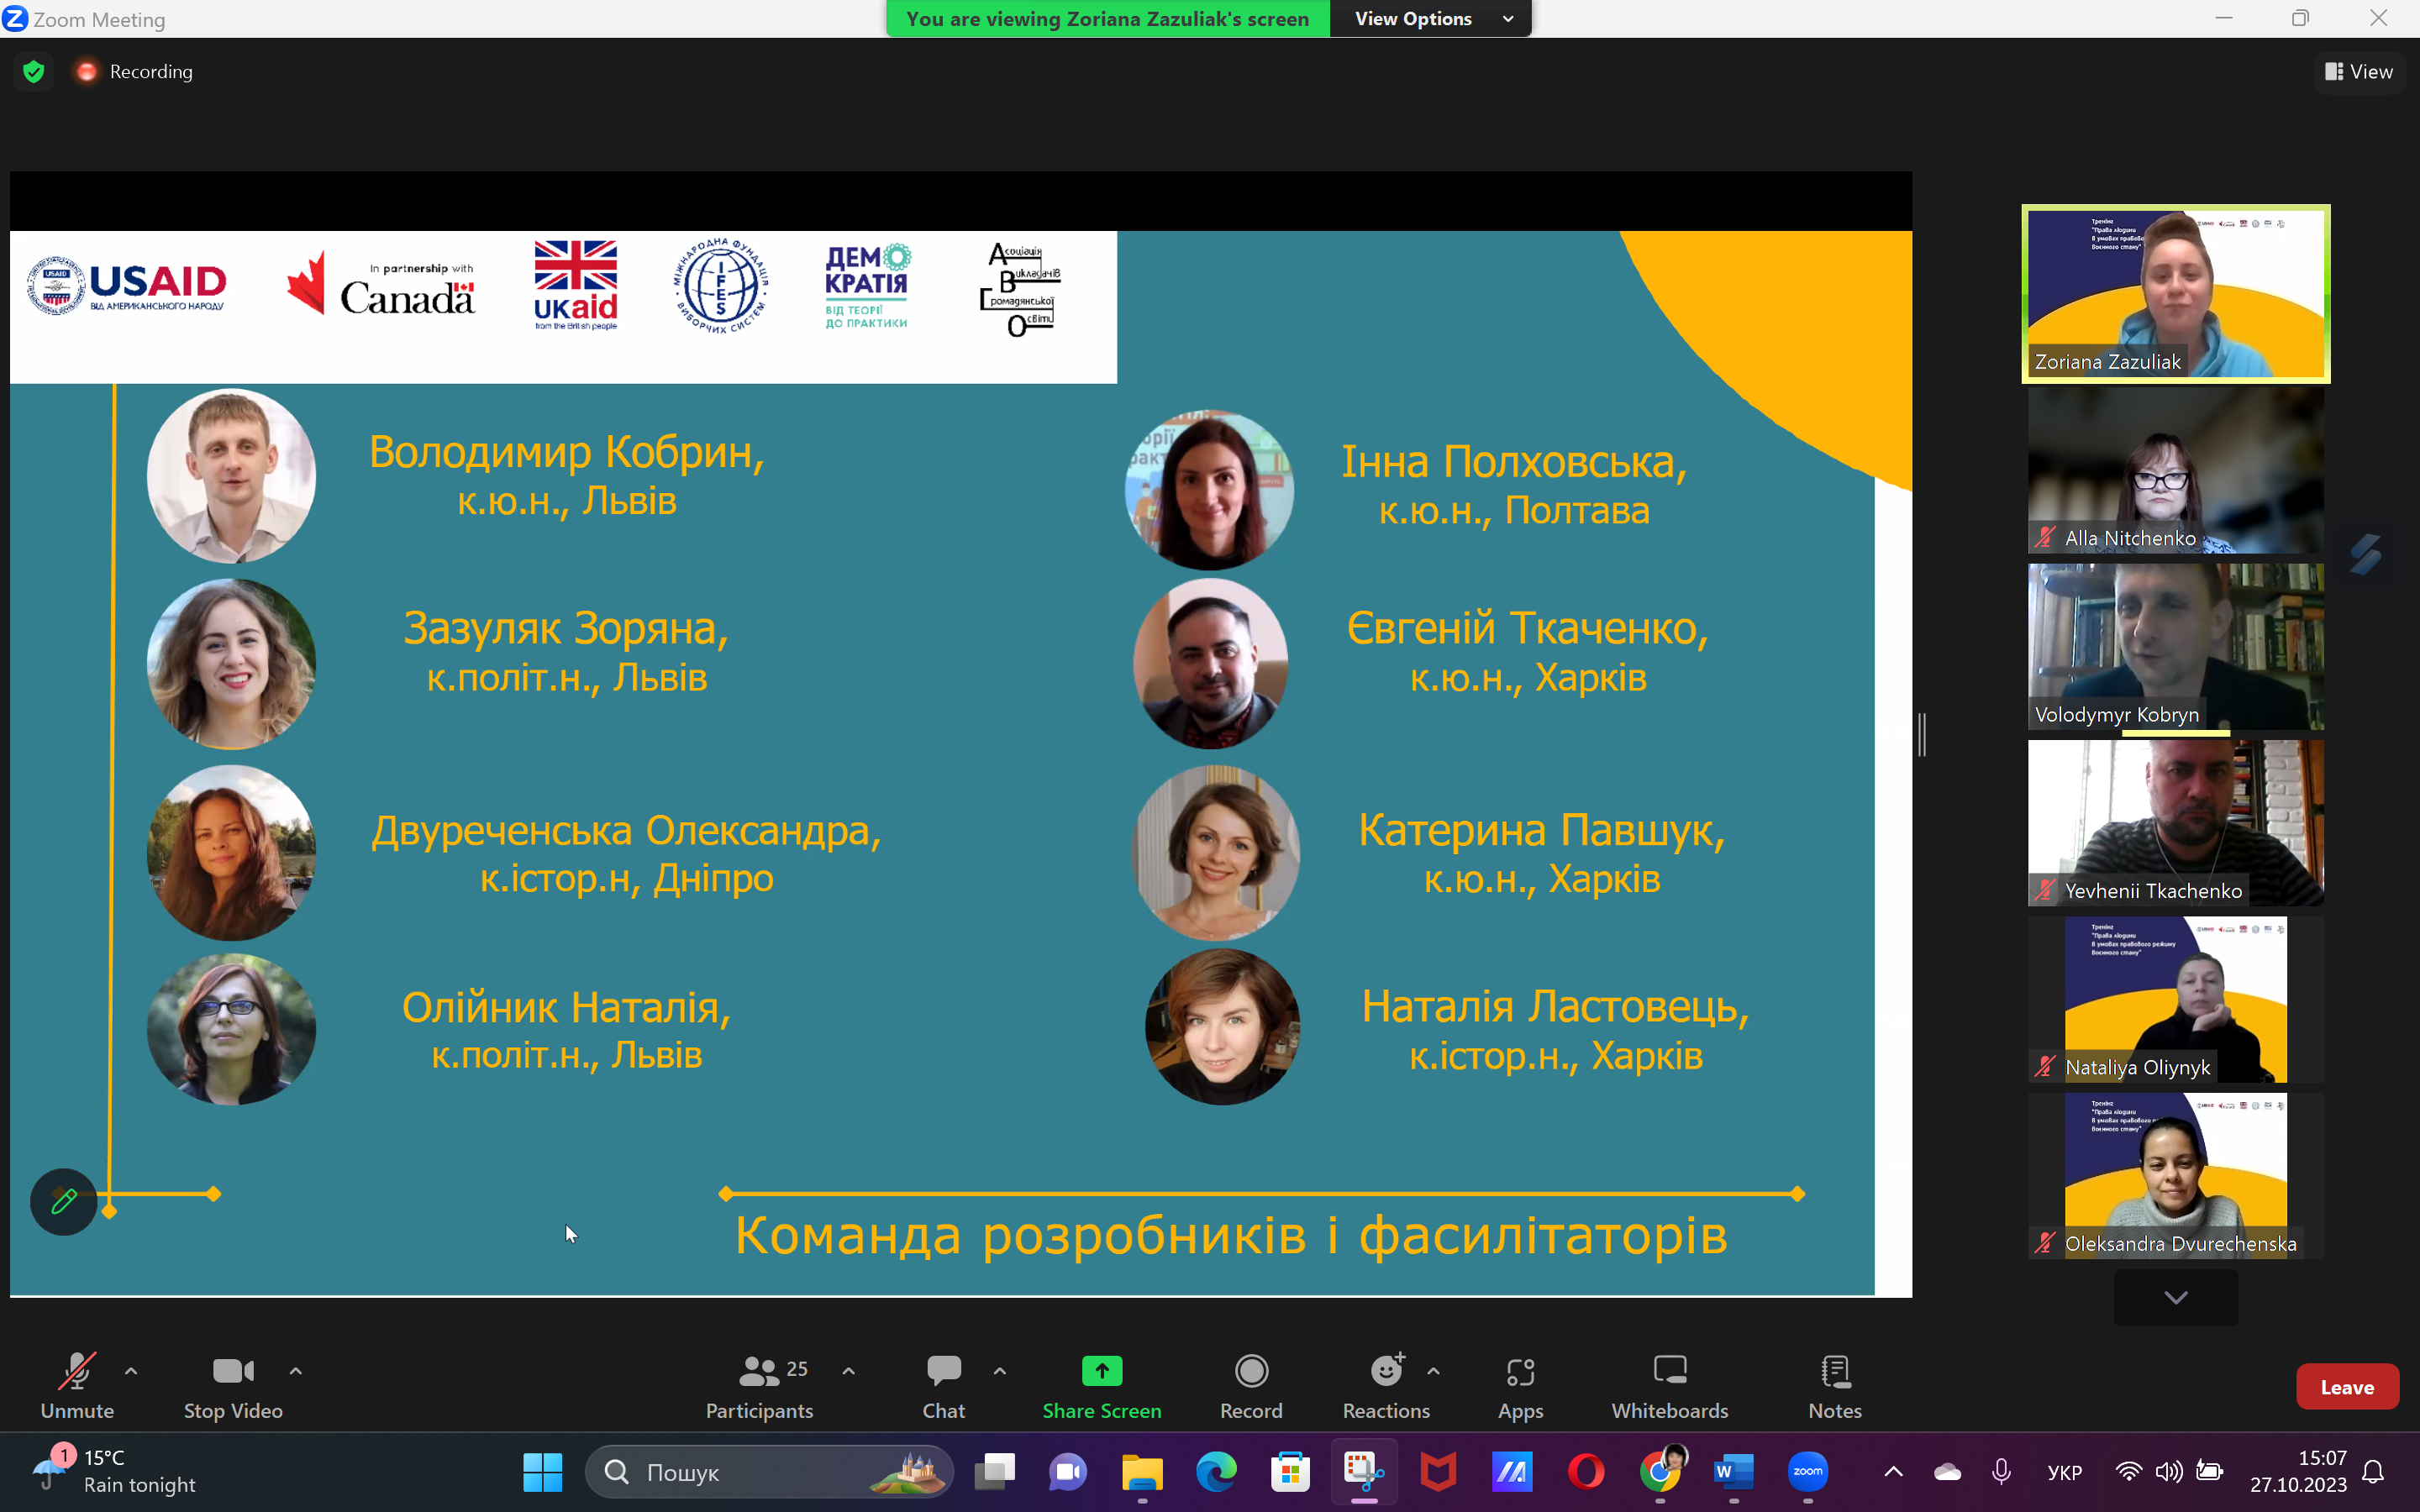Image resolution: width=2420 pixels, height=1512 pixels.
Task: Click the red Leave button
Action: point(2346,1387)
